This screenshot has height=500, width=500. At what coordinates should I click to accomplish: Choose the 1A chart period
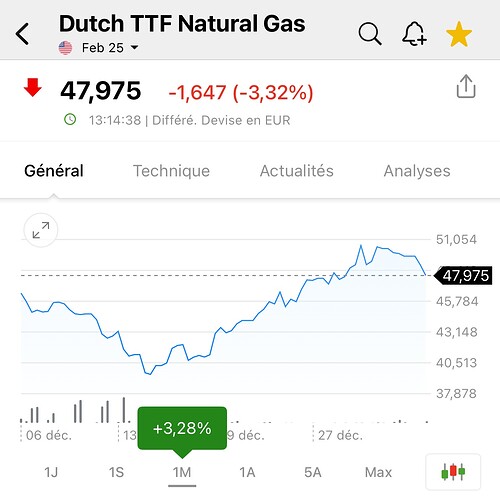(x=247, y=472)
